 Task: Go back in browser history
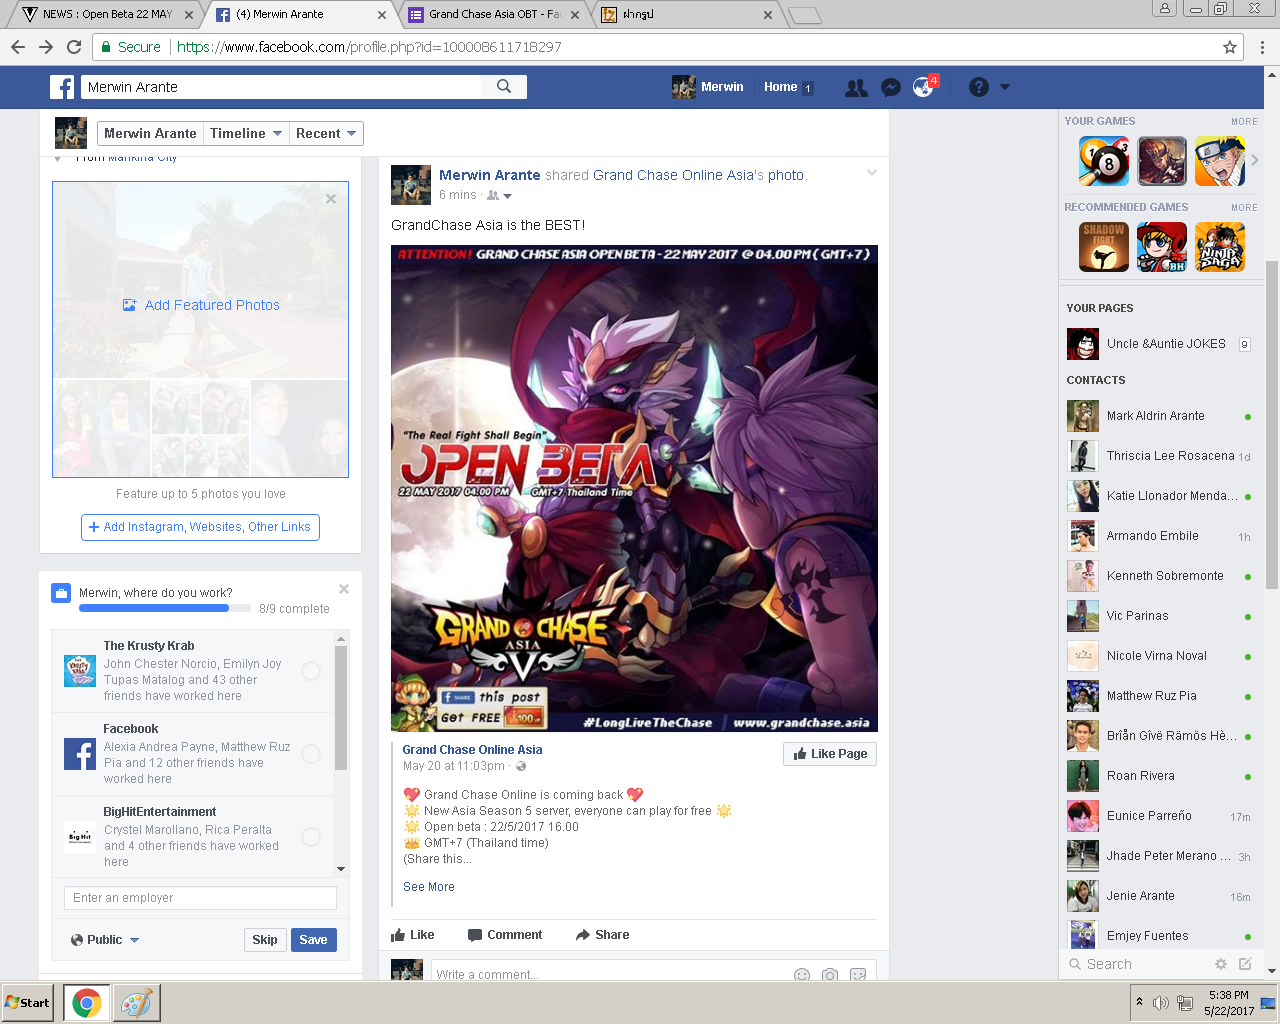18,47
